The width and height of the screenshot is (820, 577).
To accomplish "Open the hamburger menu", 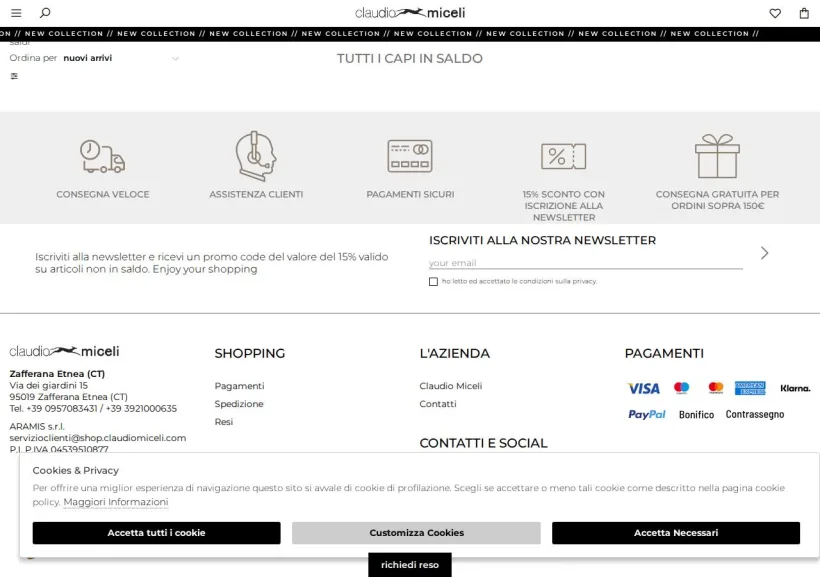I will coord(16,13).
